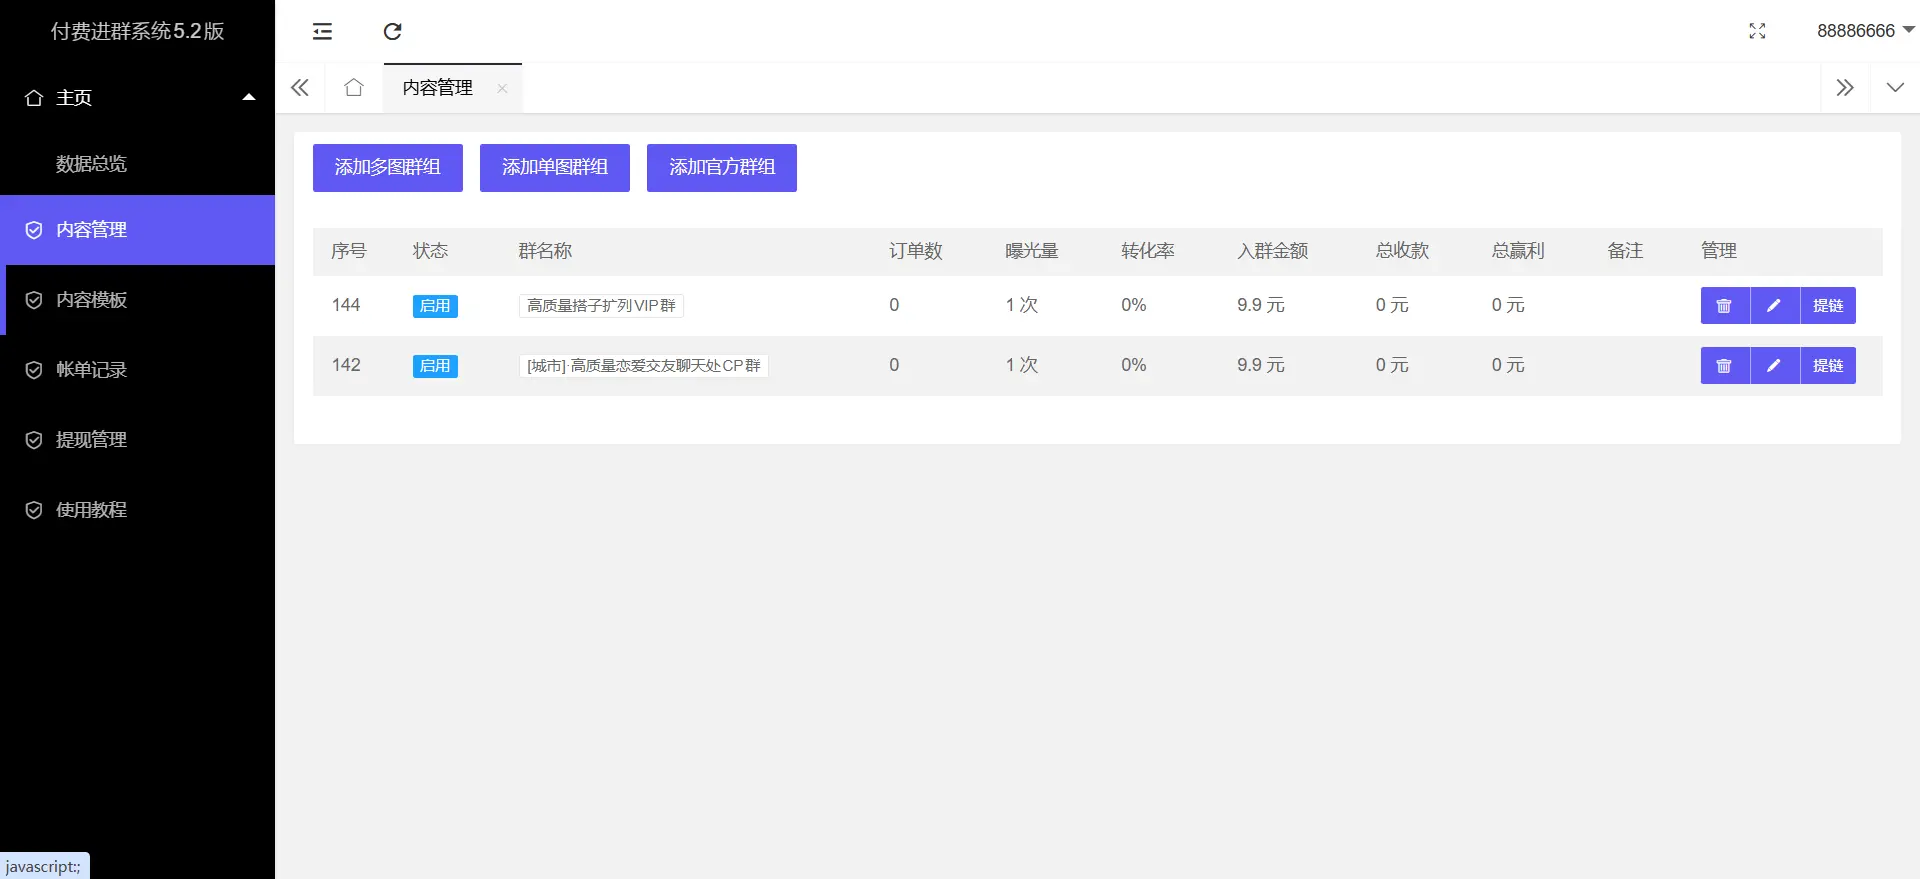Click the 添加多图群组 button
The image size is (1920, 879).
tap(387, 168)
